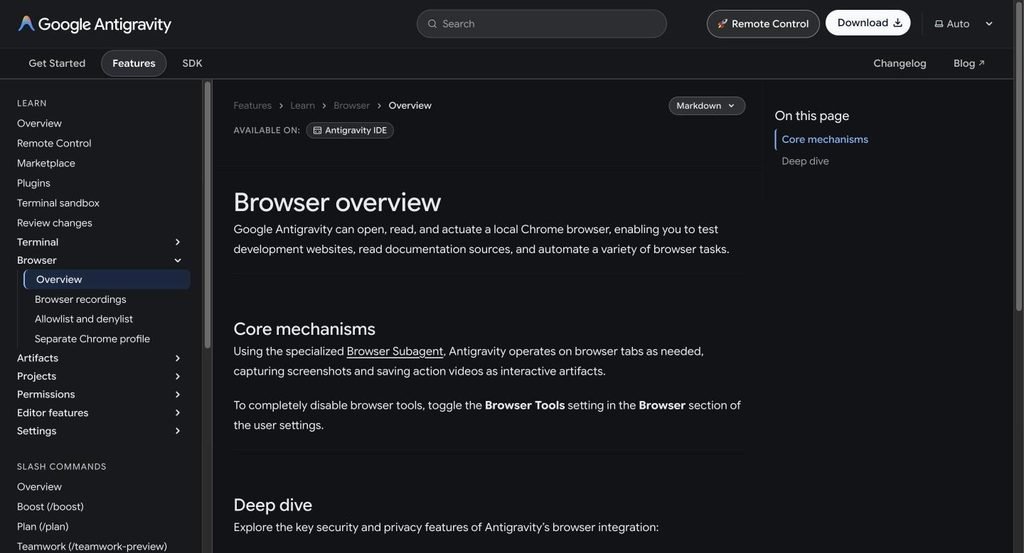Click the search magnifier icon
Viewport: 1024px width, 553px height.
click(432, 24)
